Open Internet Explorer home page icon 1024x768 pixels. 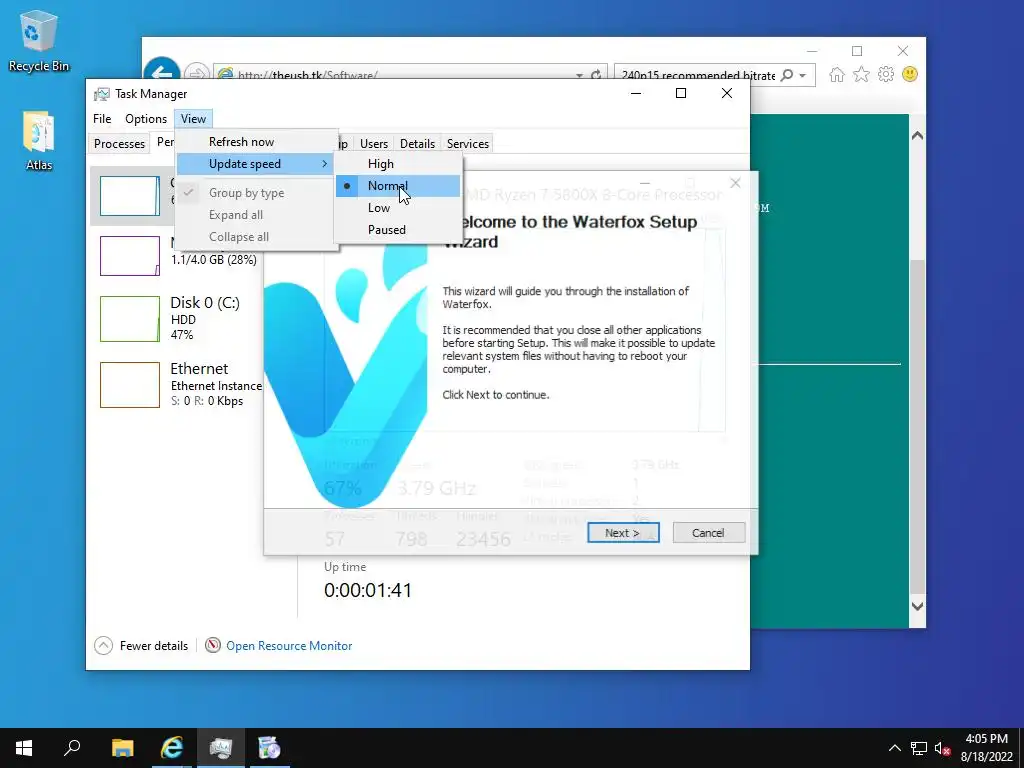pos(837,74)
